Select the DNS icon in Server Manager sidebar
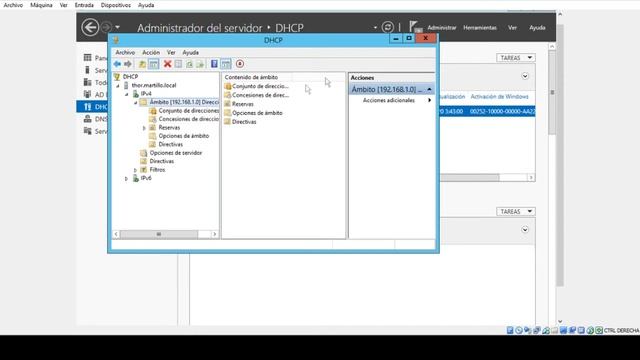 point(87,119)
